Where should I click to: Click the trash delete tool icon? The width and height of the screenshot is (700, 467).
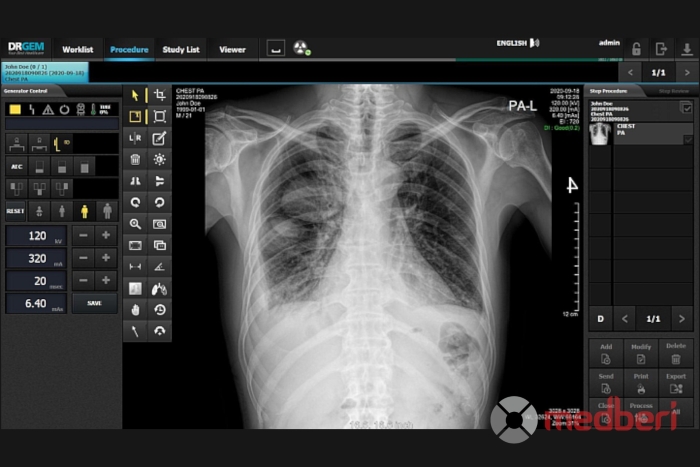tap(135, 159)
